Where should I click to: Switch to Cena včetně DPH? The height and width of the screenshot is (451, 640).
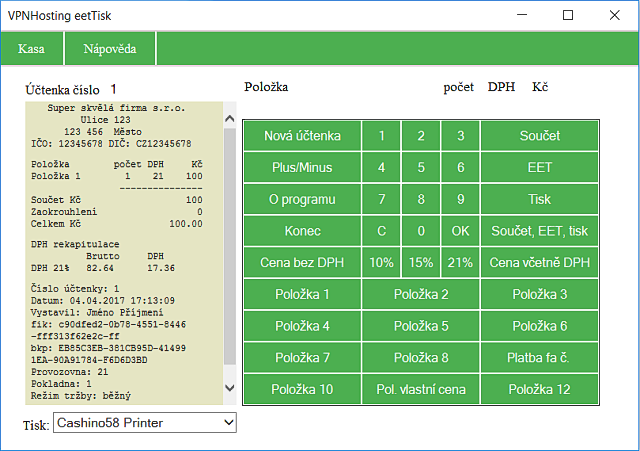pos(540,262)
